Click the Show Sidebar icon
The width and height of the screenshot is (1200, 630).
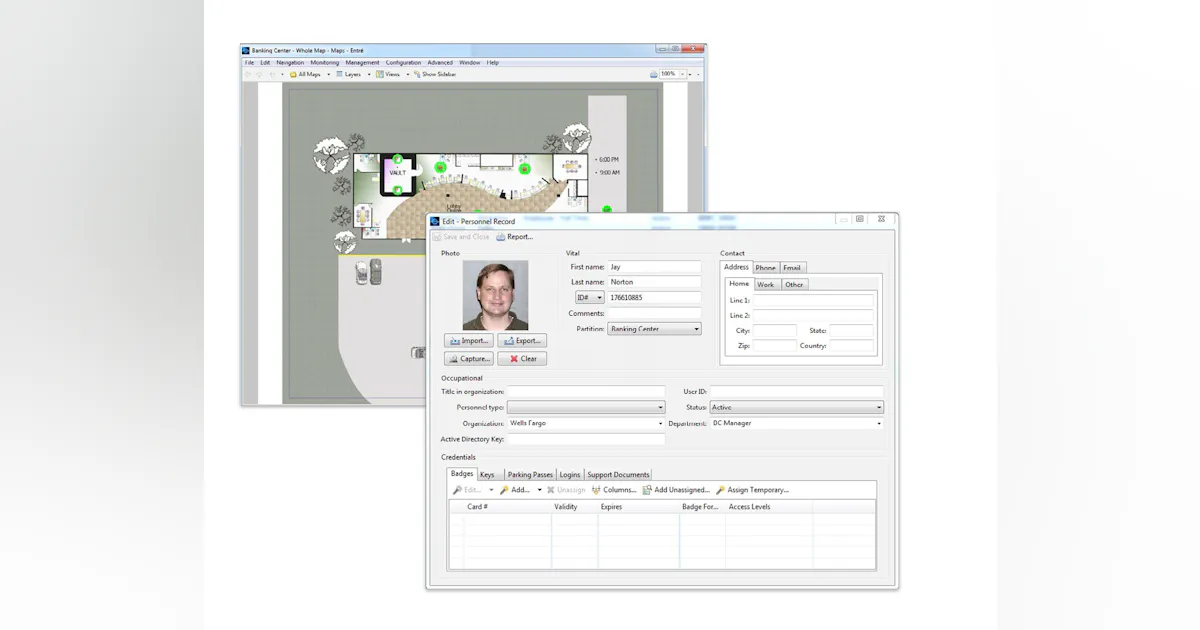(x=417, y=74)
